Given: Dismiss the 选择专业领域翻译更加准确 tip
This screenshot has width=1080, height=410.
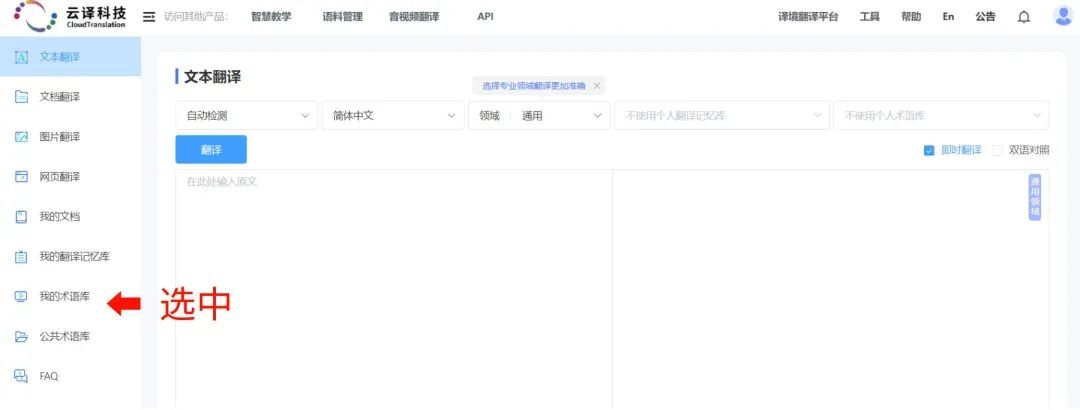Looking at the screenshot, I should click(596, 86).
